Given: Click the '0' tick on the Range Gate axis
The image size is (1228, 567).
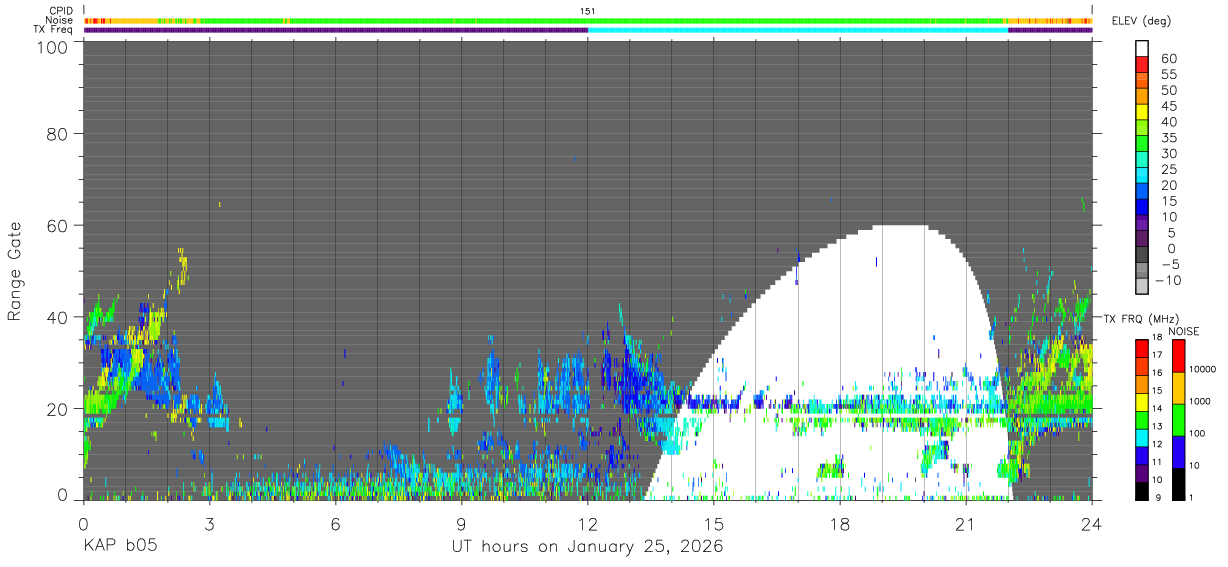Looking at the screenshot, I should point(62,495).
